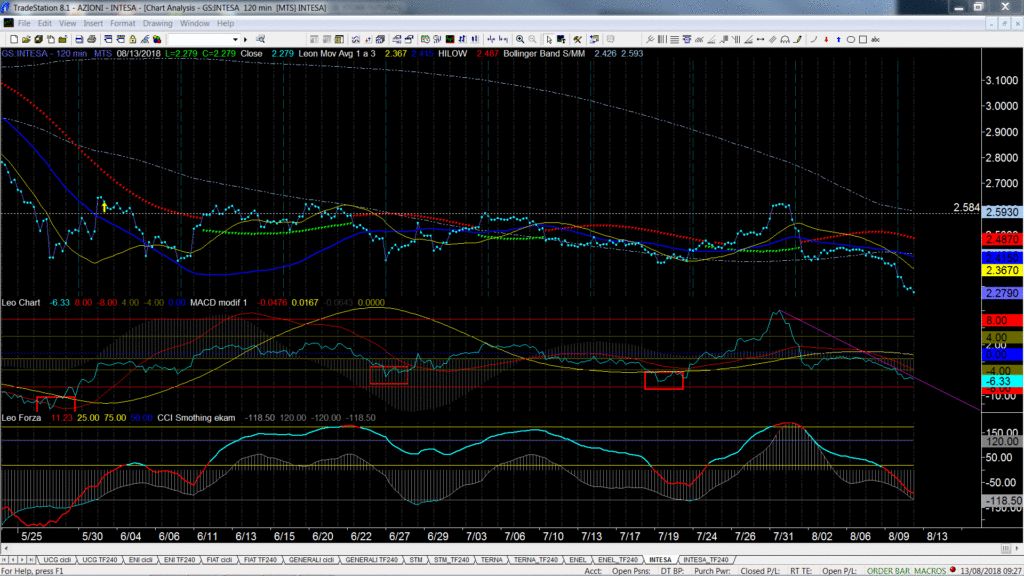Select the pencil drawing tool
Image resolution: width=1024 pixels, height=576 pixels.
point(797,39)
